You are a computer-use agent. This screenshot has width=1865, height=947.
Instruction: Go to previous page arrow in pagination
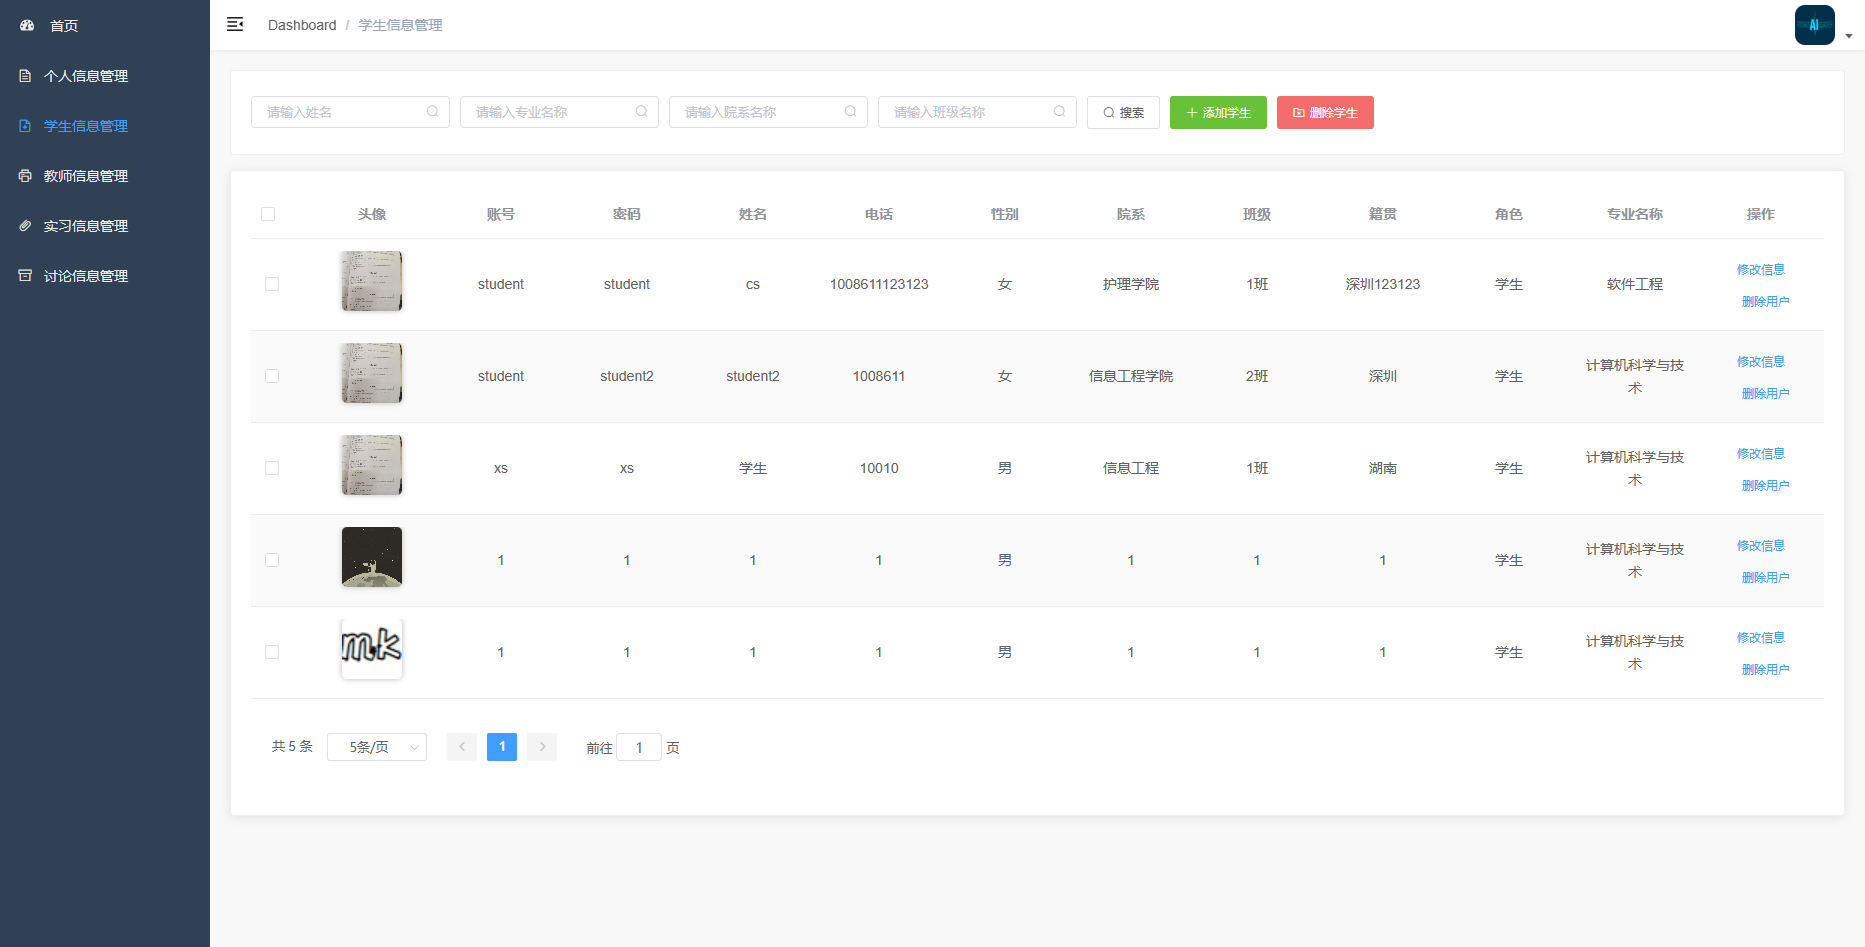462,747
